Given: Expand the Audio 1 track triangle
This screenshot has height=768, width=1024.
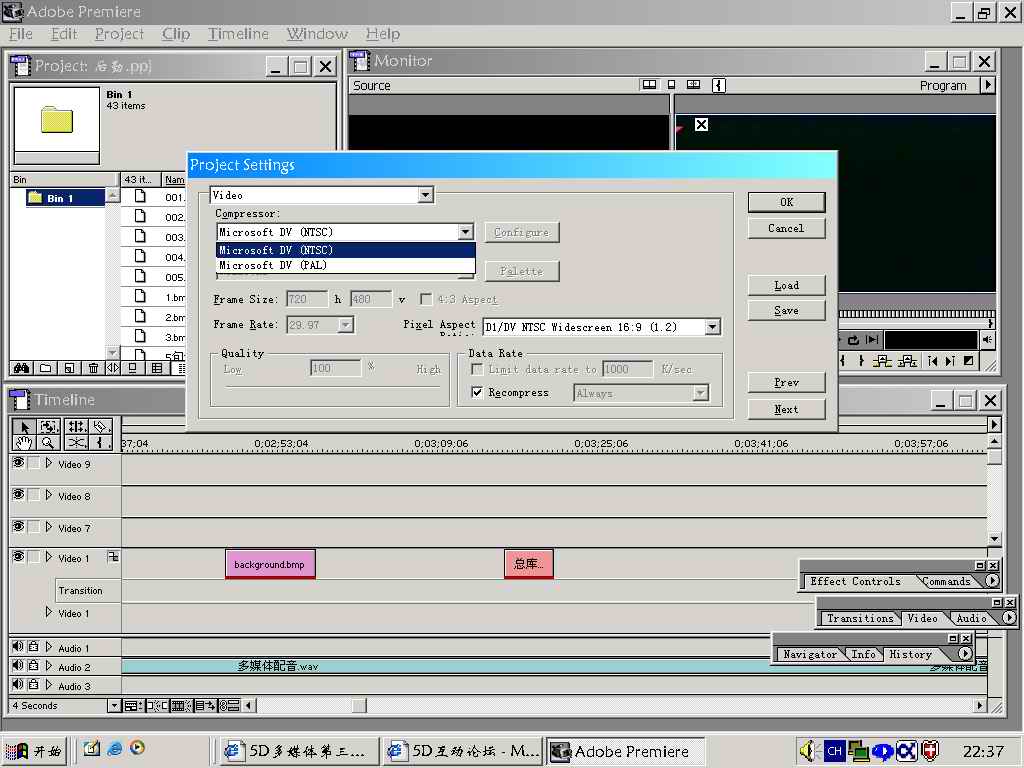Looking at the screenshot, I should [48, 647].
